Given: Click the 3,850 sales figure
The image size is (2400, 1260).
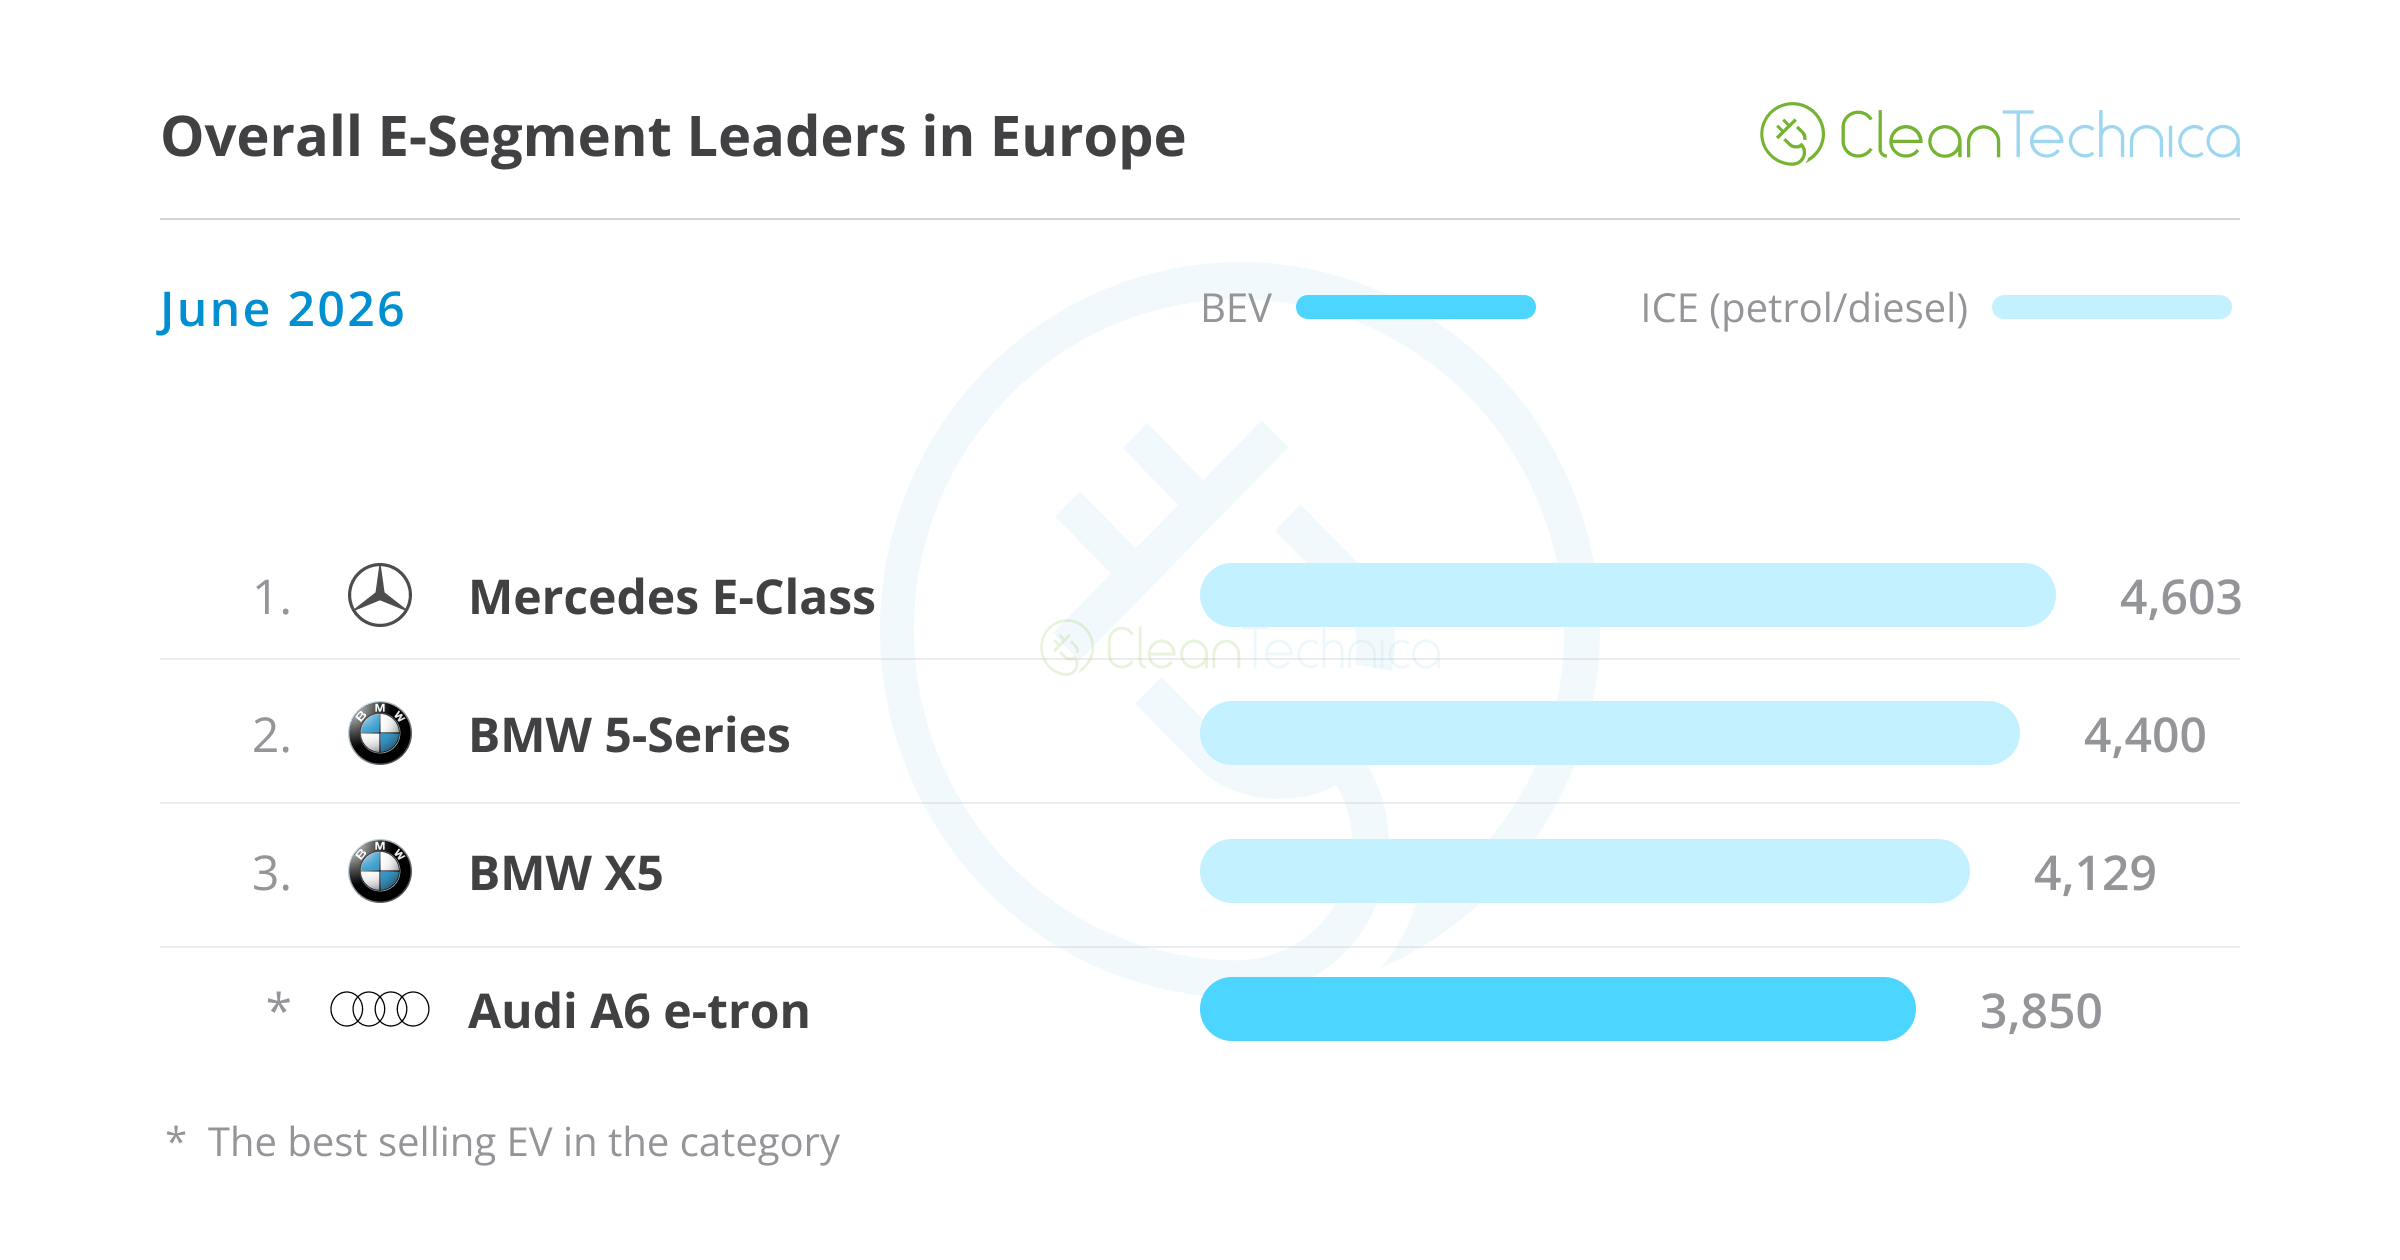Looking at the screenshot, I should pyautogui.click(x=2041, y=1012).
